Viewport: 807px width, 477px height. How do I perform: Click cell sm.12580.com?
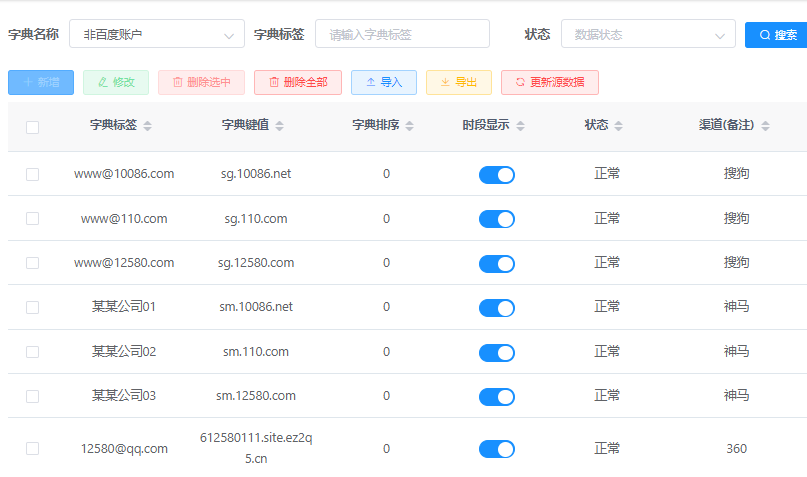point(256,396)
